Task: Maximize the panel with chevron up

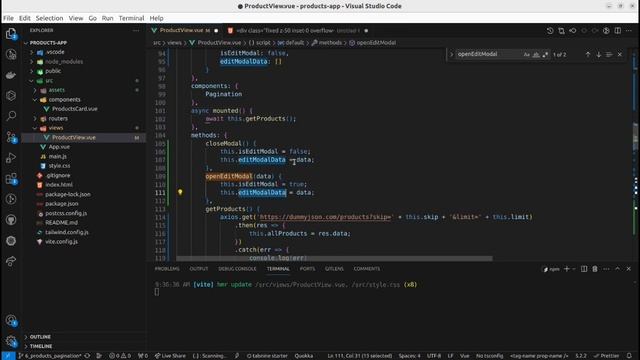Action: tap(617, 269)
